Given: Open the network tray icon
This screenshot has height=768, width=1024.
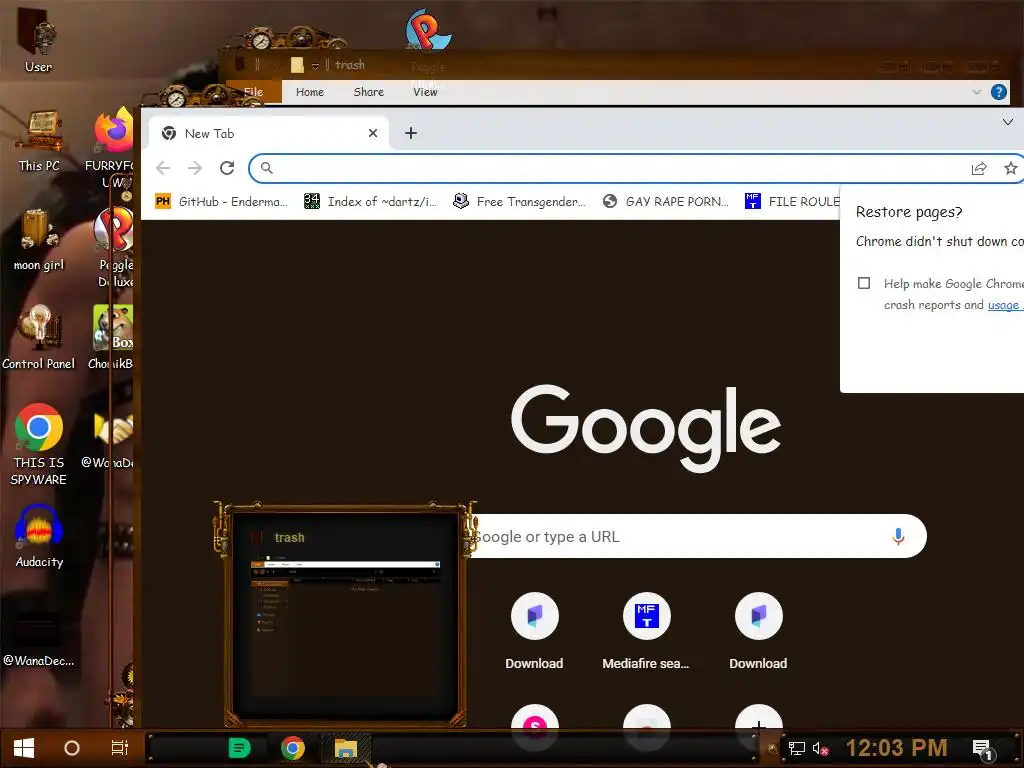Looking at the screenshot, I should coord(796,748).
